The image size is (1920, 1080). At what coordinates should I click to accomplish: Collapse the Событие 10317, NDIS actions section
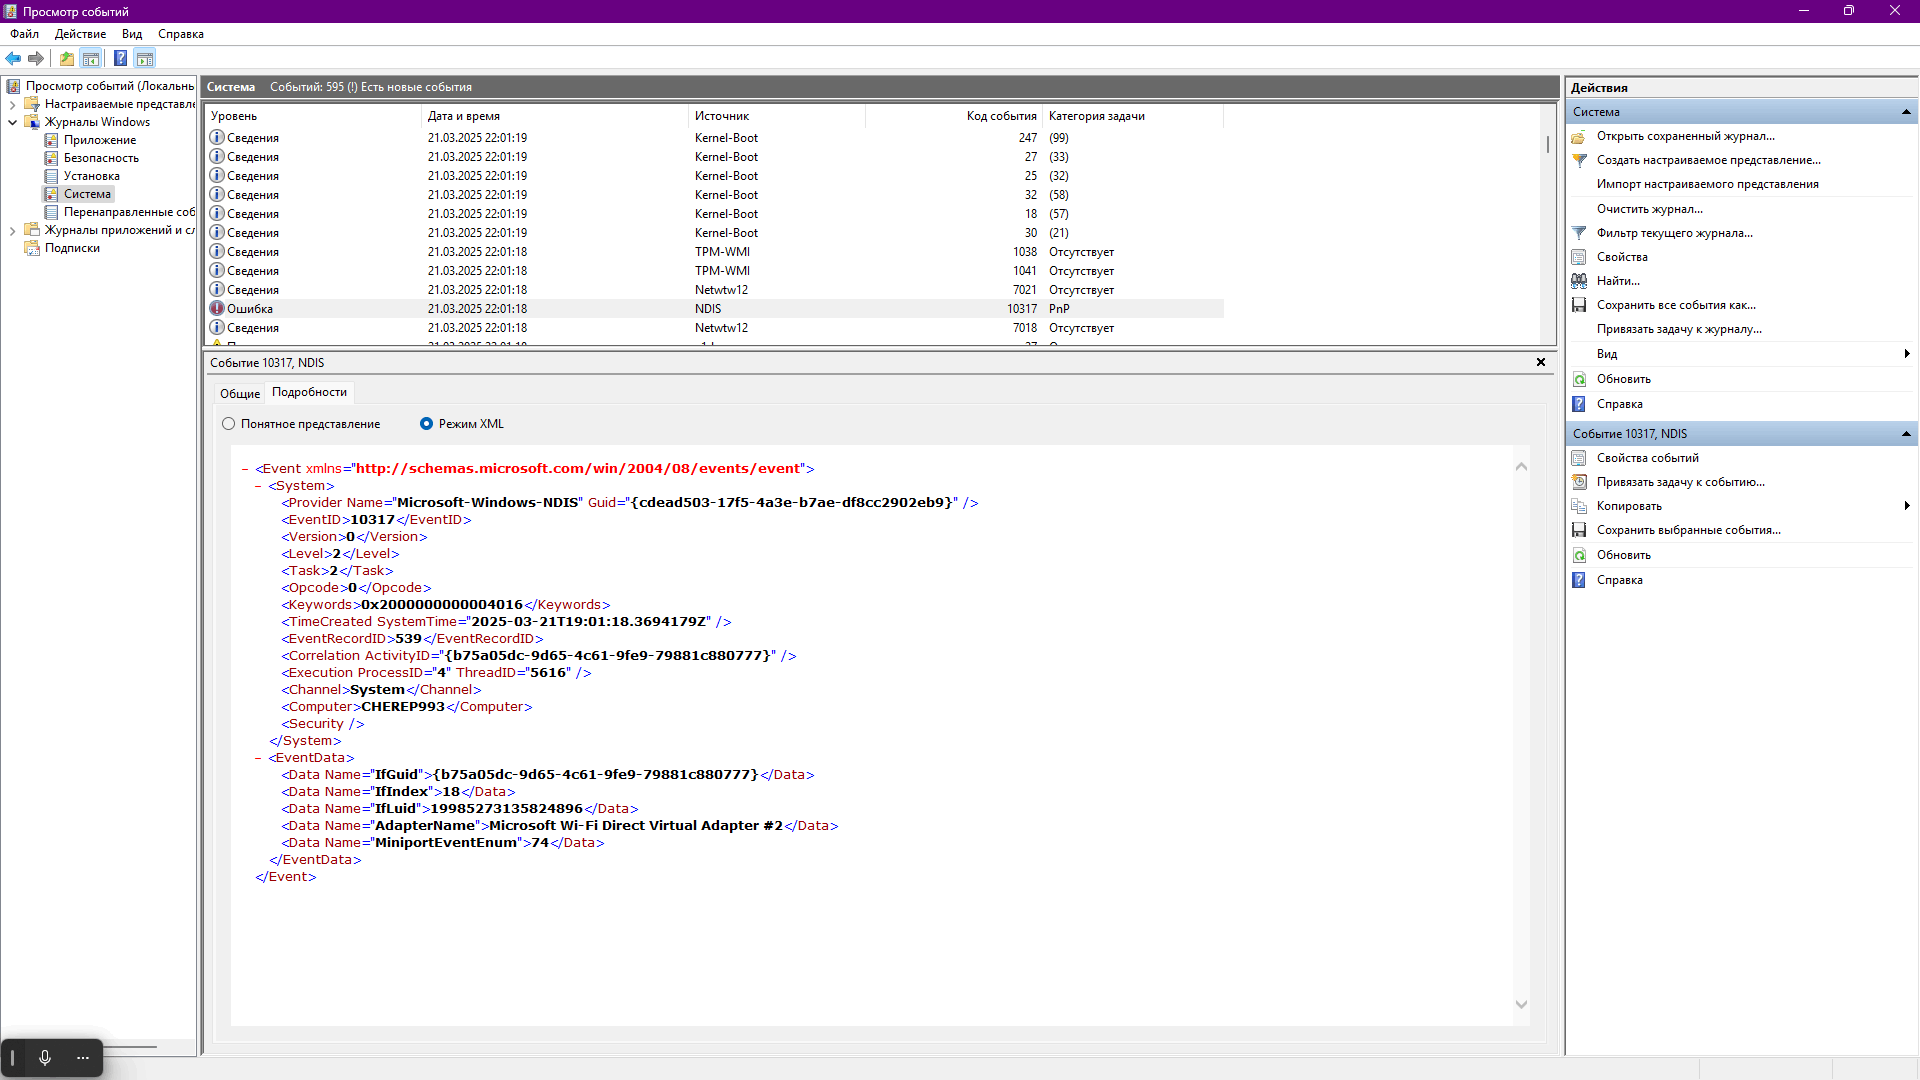(x=1906, y=434)
